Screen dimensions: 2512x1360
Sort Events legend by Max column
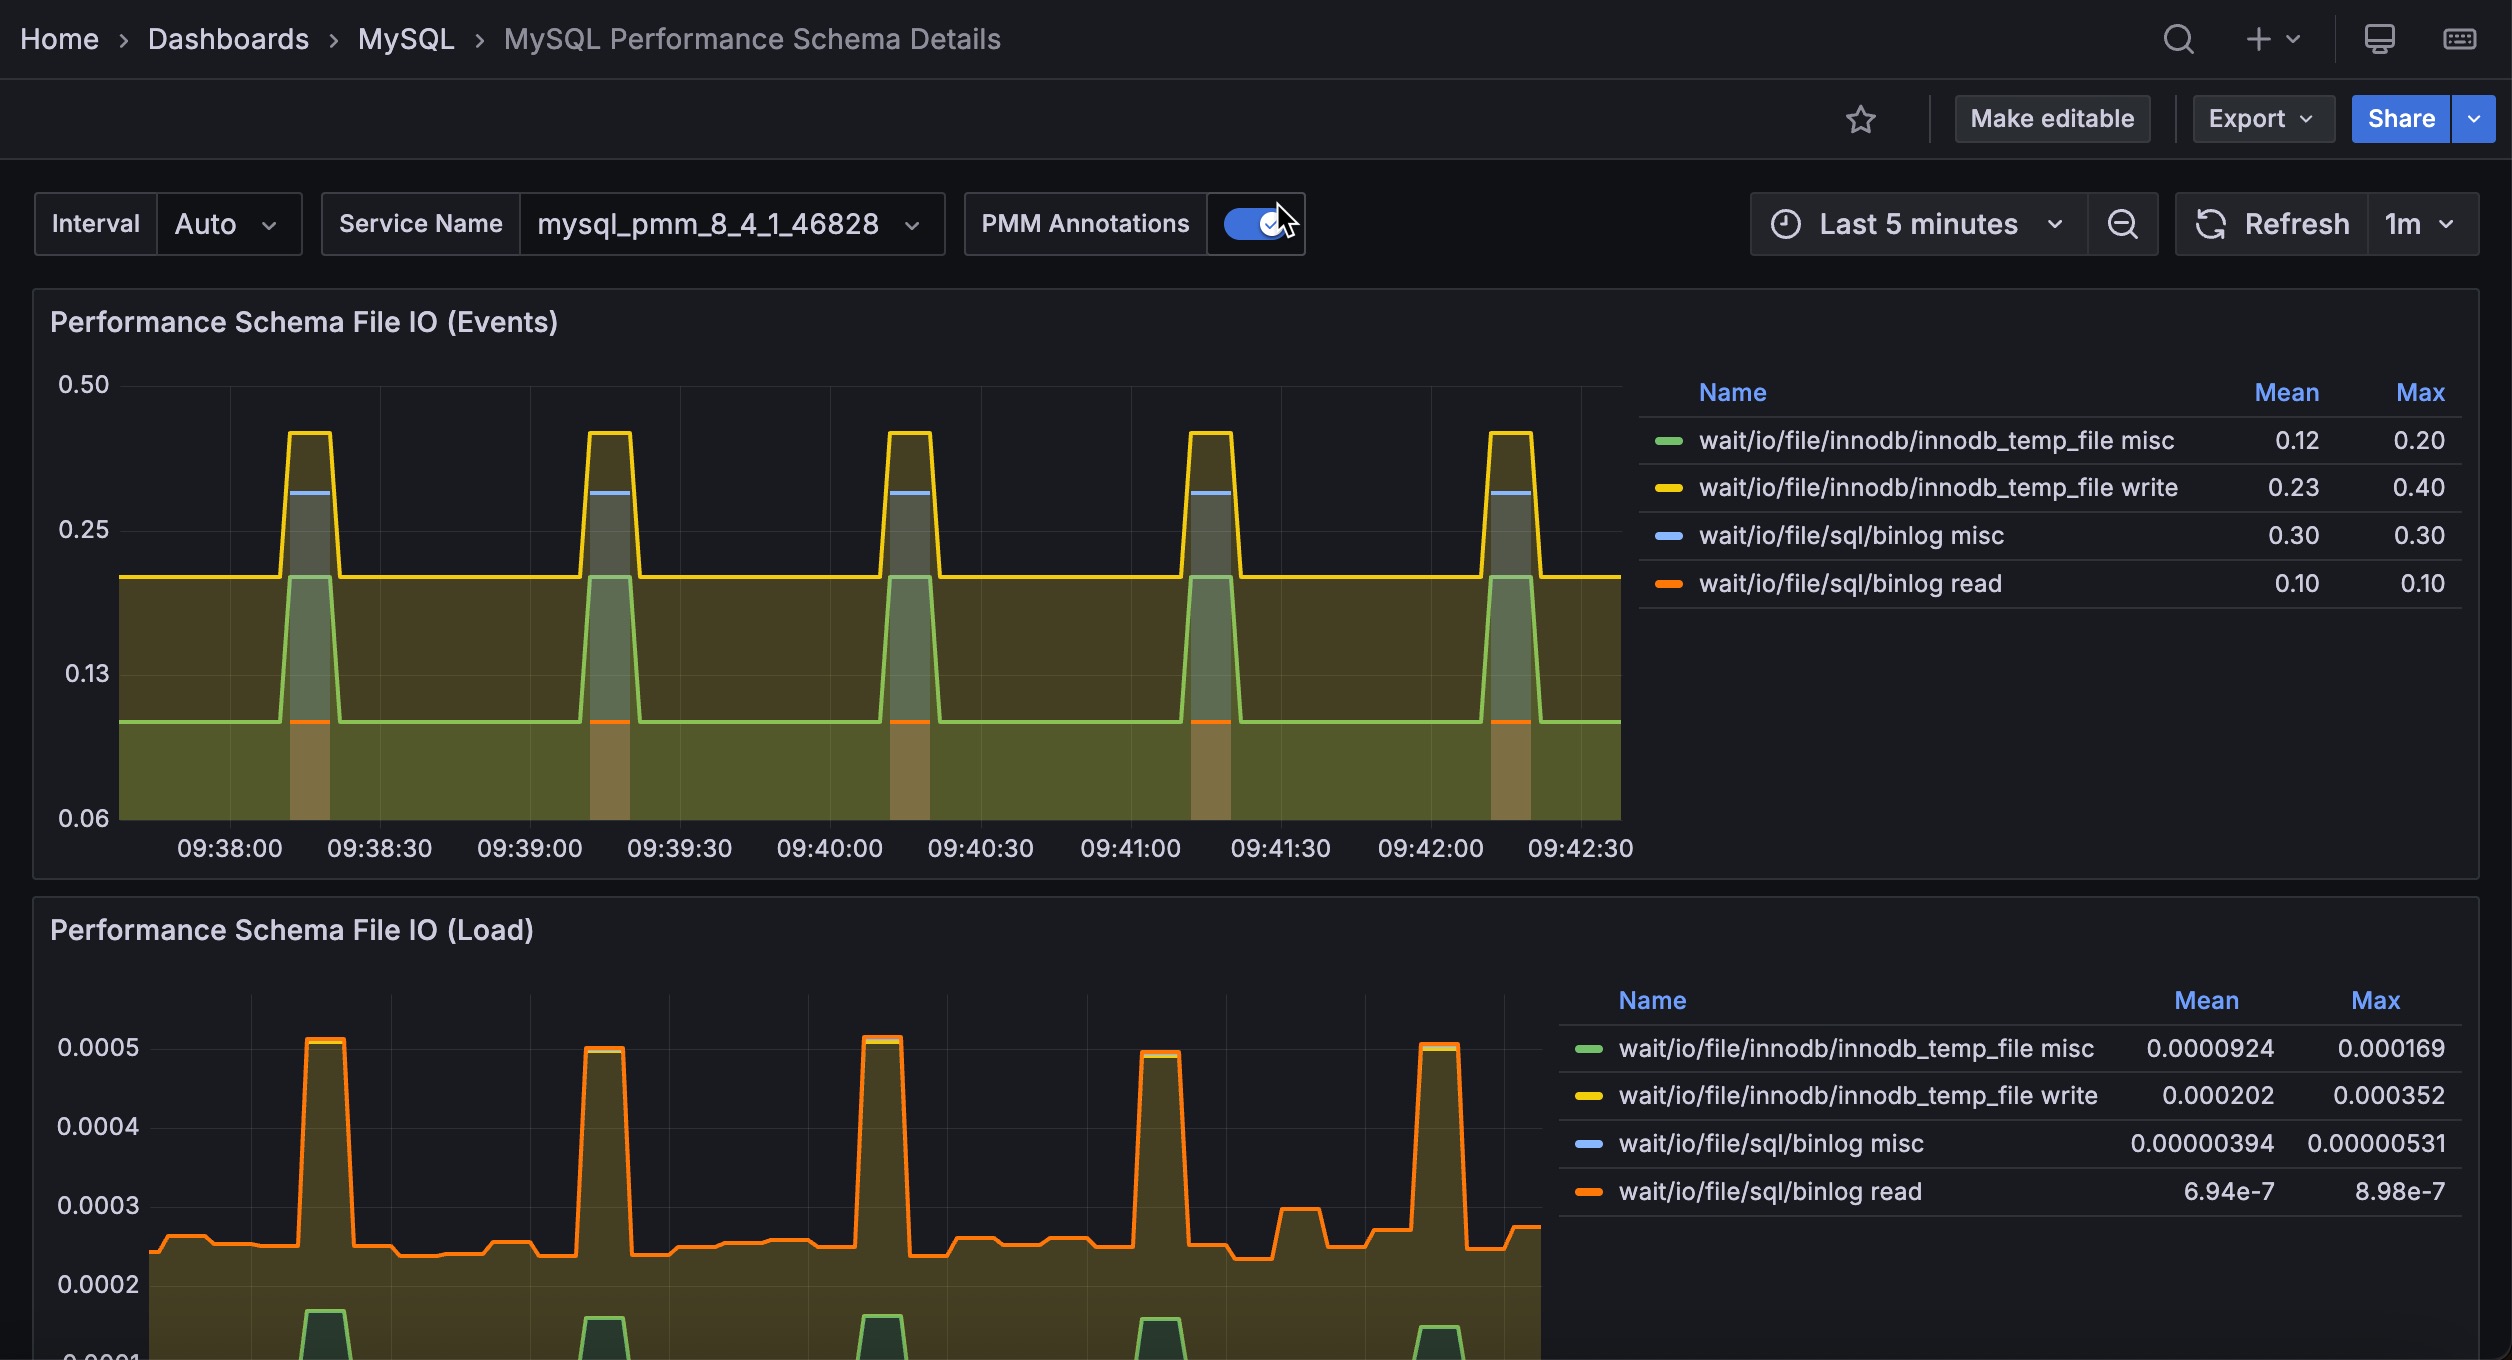(x=2419, y=393)
